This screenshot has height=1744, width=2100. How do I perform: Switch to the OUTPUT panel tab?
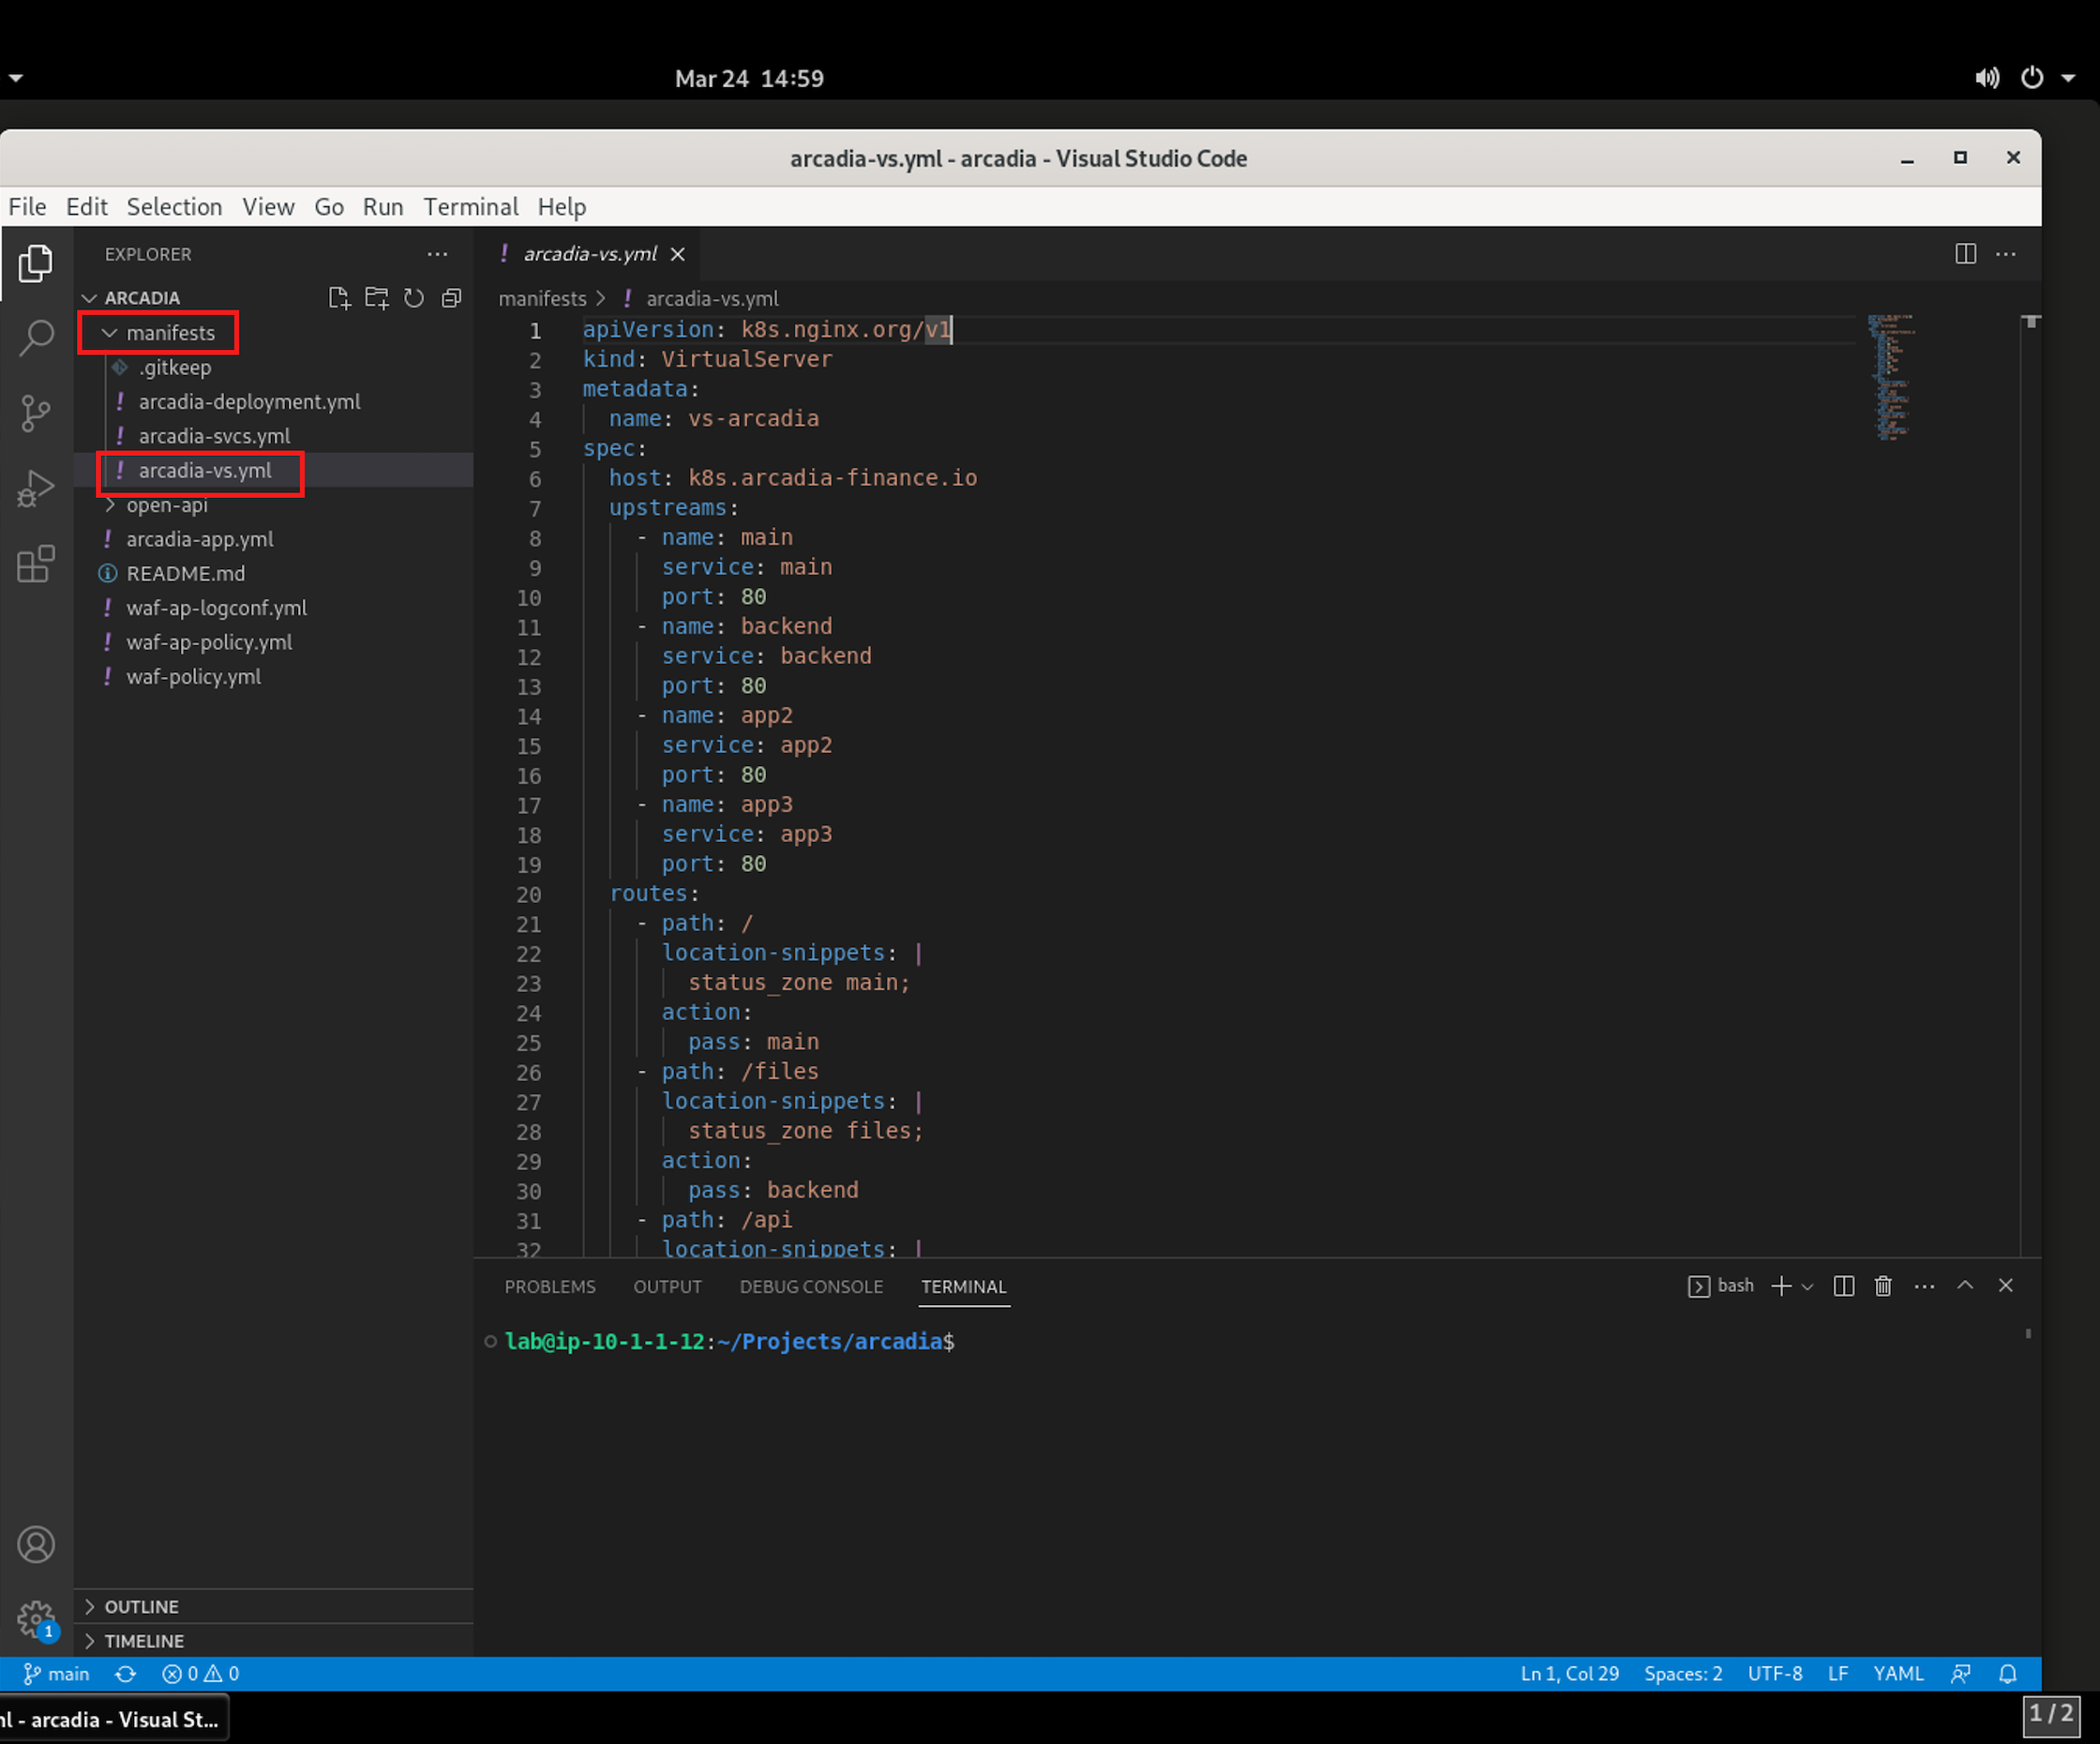(668, 1287)
